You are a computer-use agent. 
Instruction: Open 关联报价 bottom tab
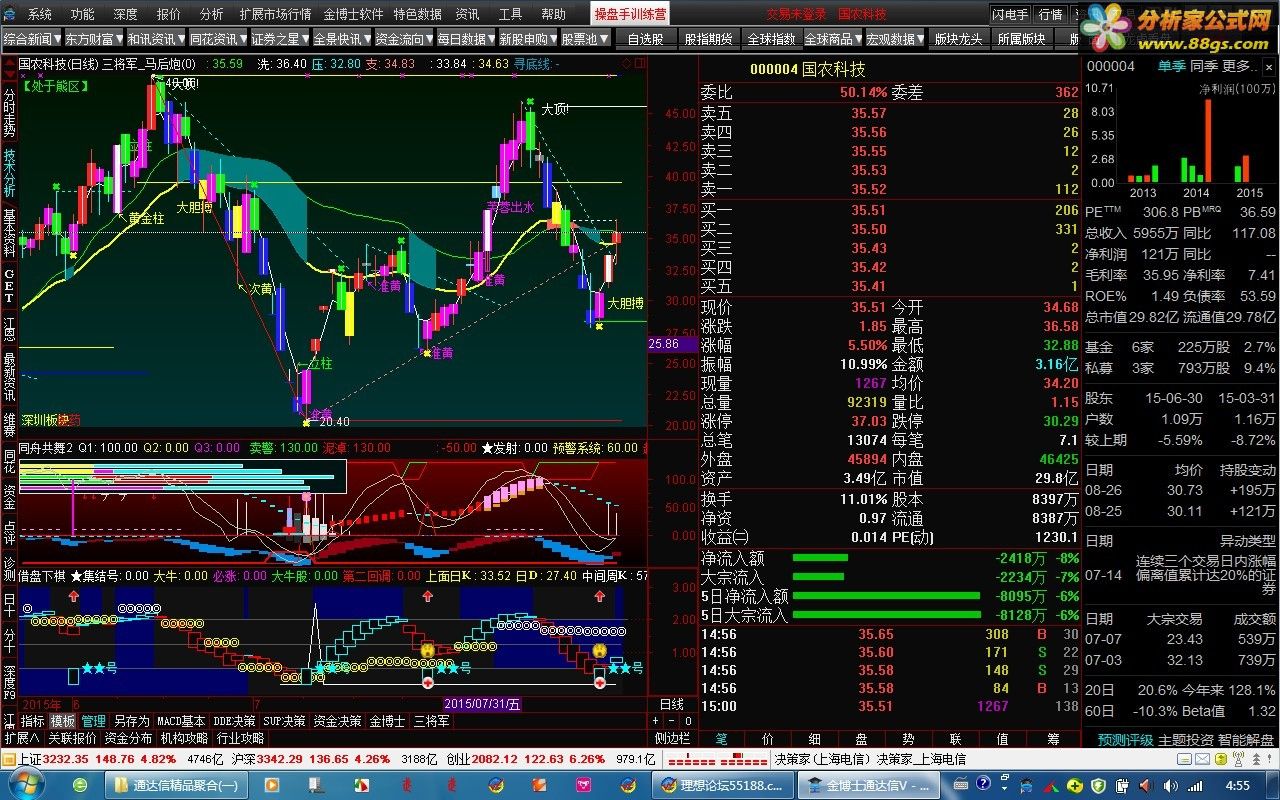[x=72, y=738]
